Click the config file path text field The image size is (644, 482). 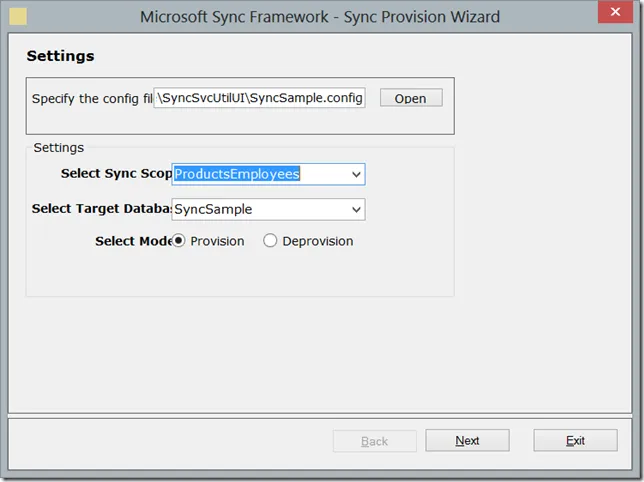tap(260, 98)
